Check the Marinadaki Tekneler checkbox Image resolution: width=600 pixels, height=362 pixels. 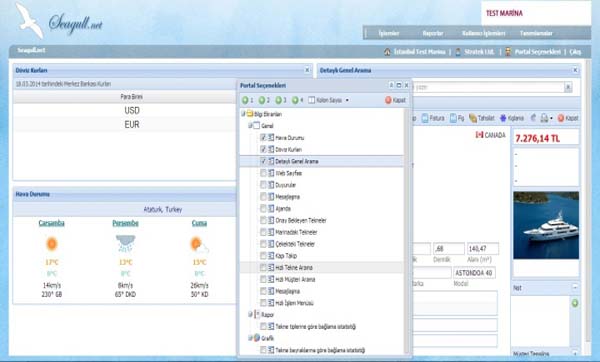point(263,232)
